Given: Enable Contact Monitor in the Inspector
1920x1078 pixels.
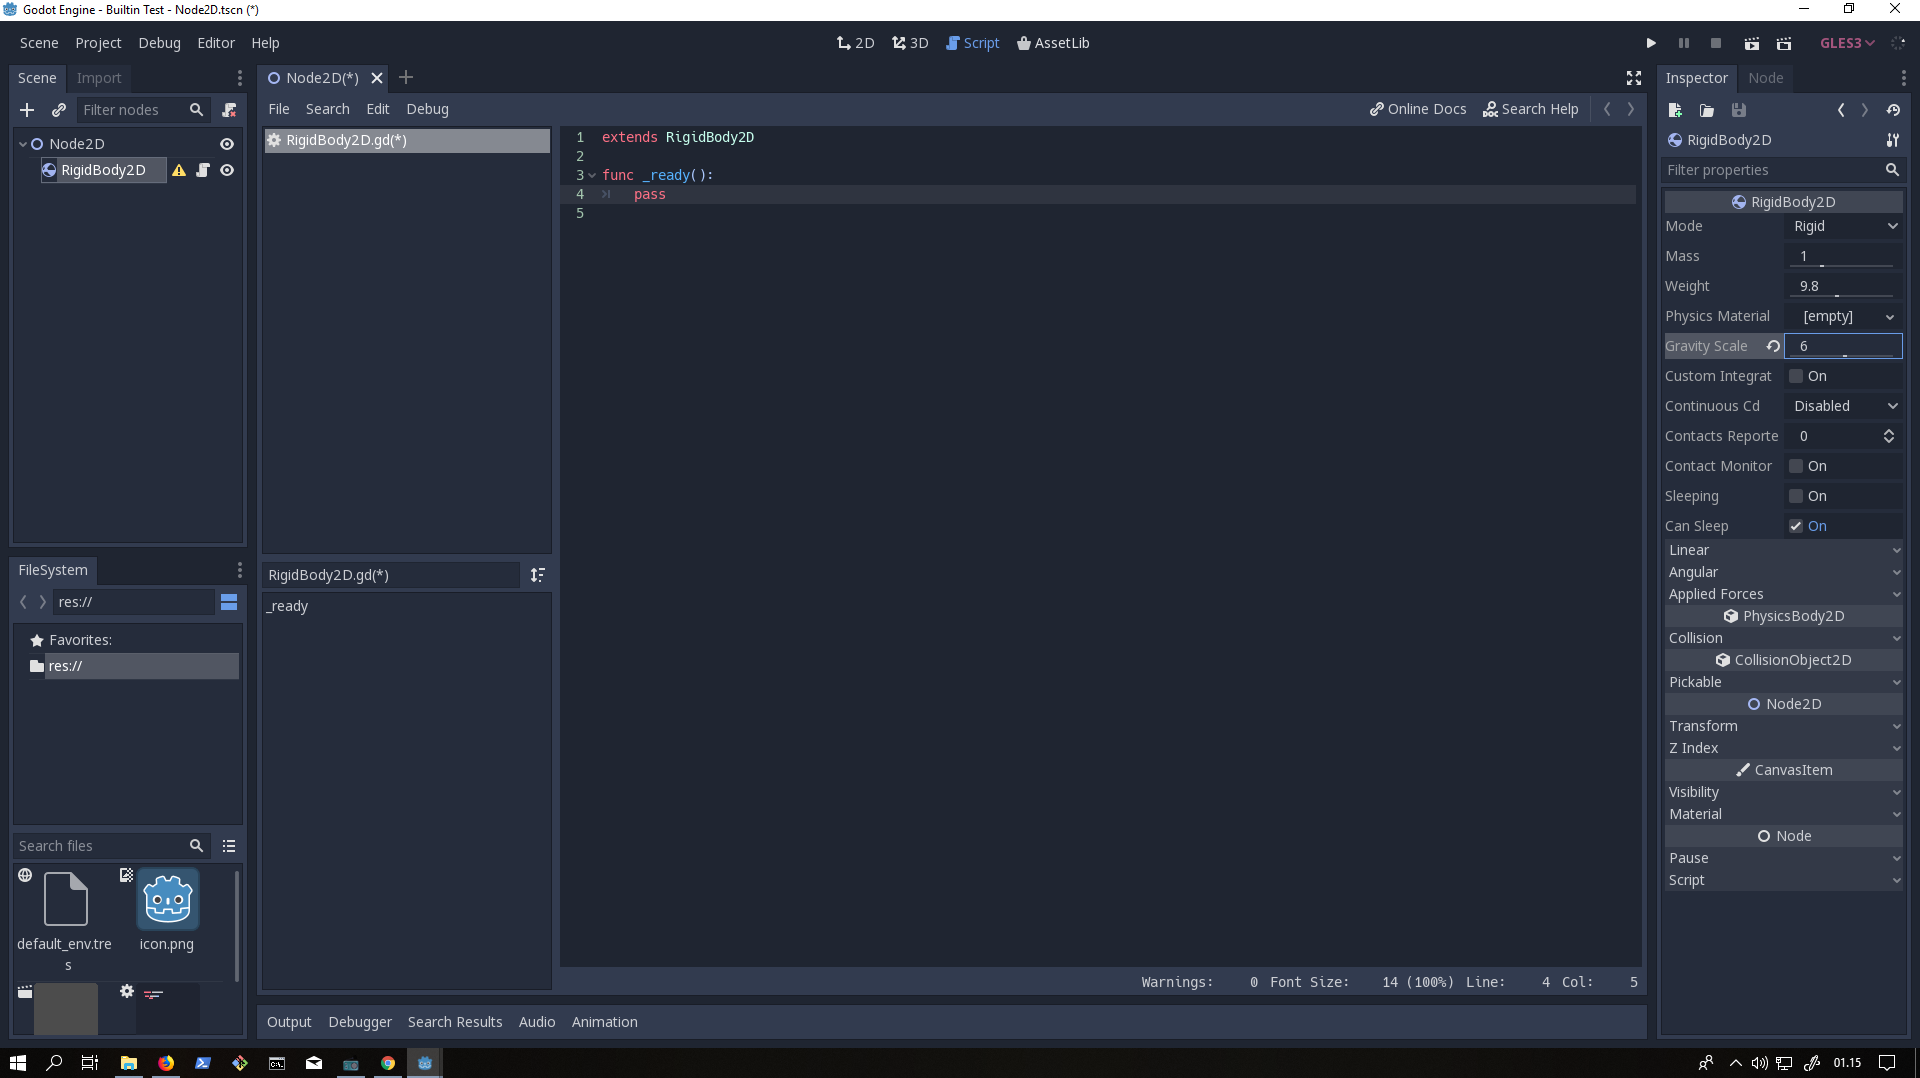Looking at the screenshot, I should [1796, 466].
